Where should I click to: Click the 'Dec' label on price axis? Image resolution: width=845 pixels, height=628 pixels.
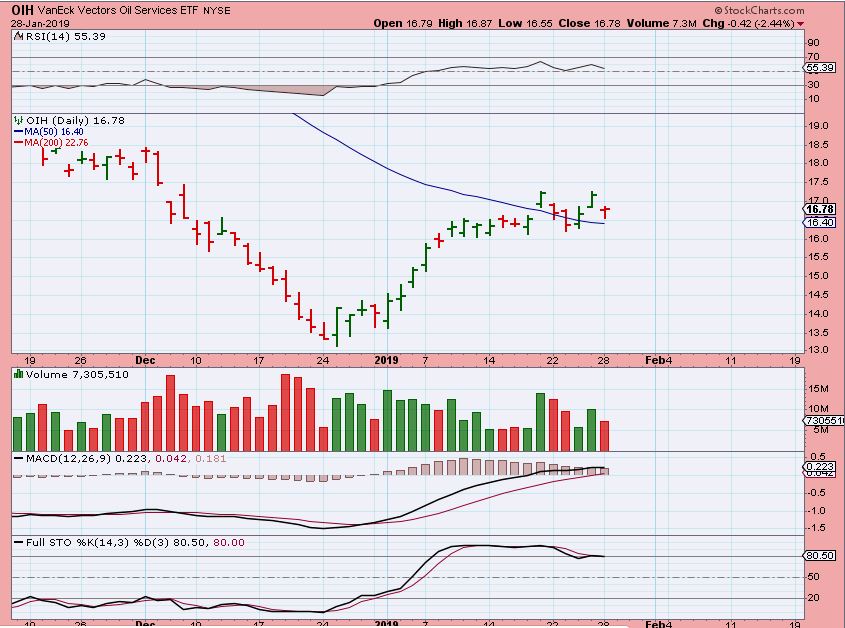tap(145, 360)
